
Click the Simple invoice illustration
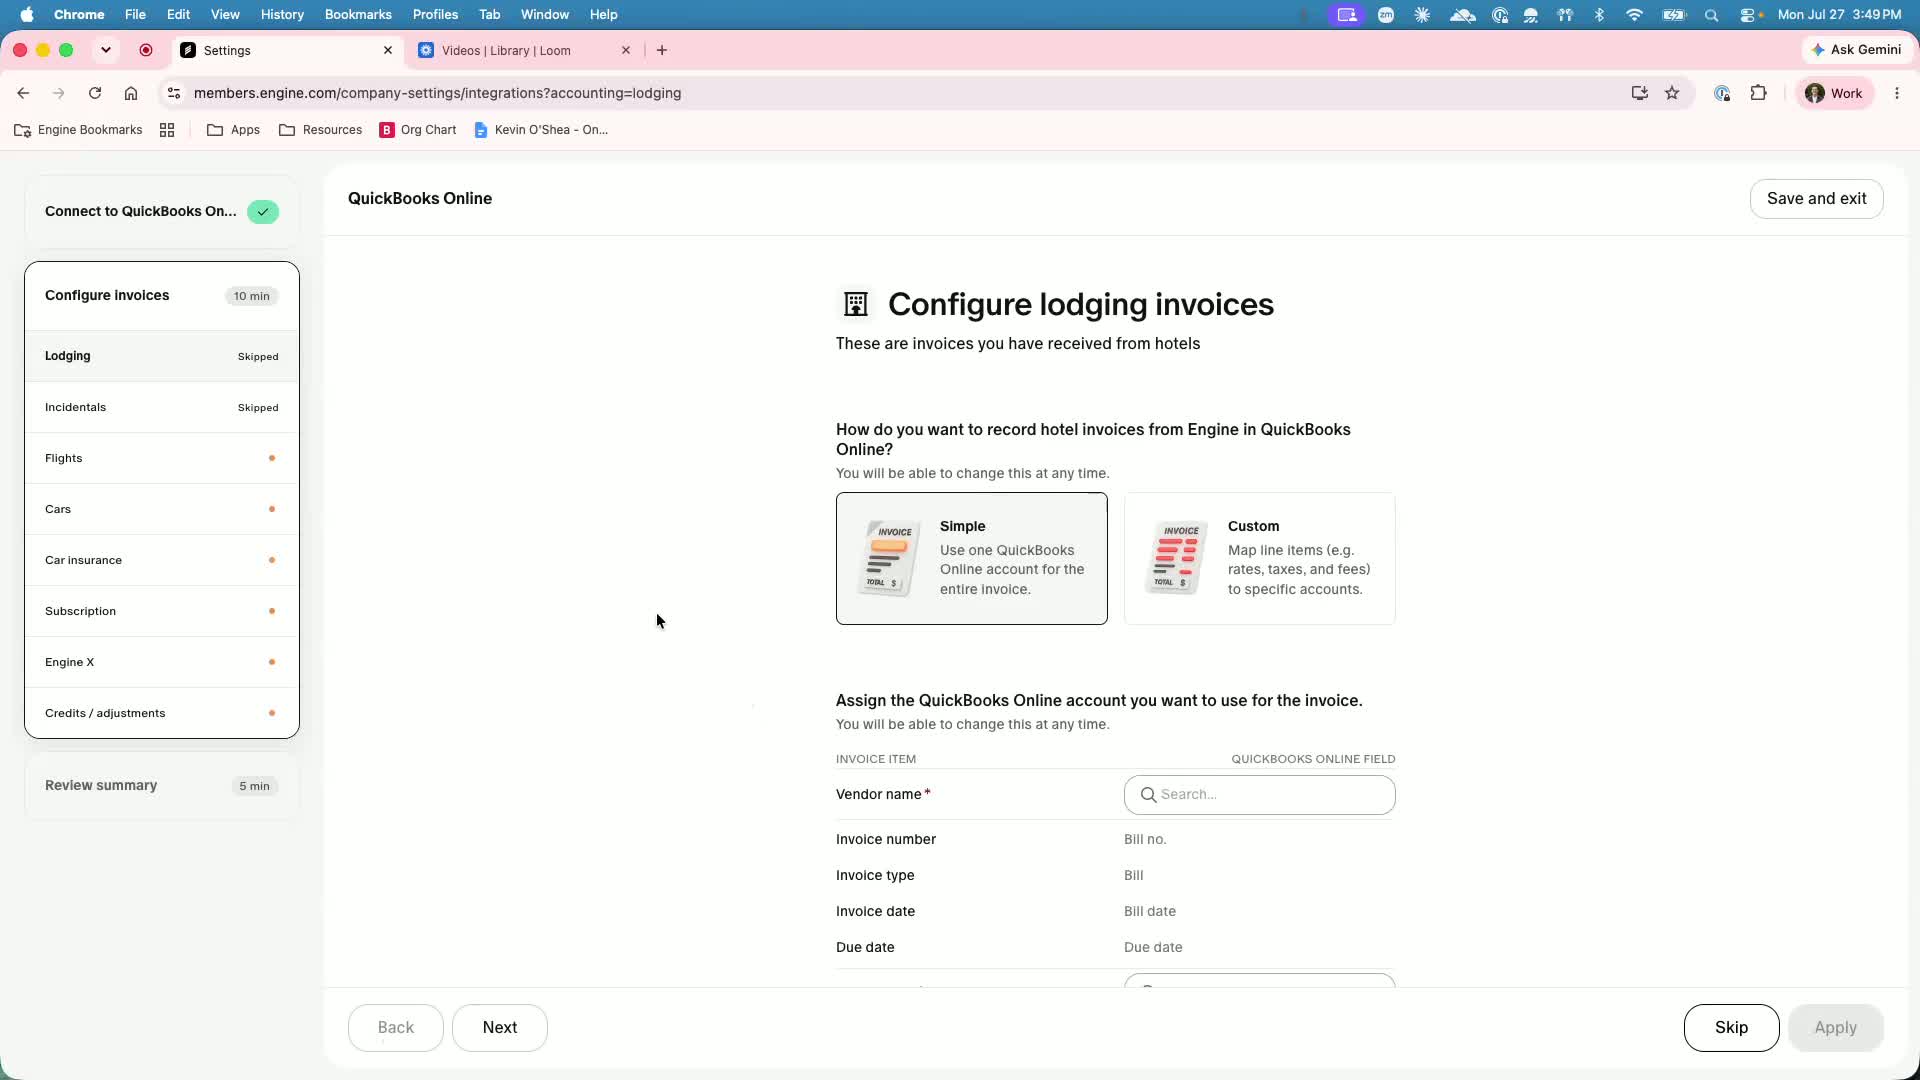tap(888, 558)
